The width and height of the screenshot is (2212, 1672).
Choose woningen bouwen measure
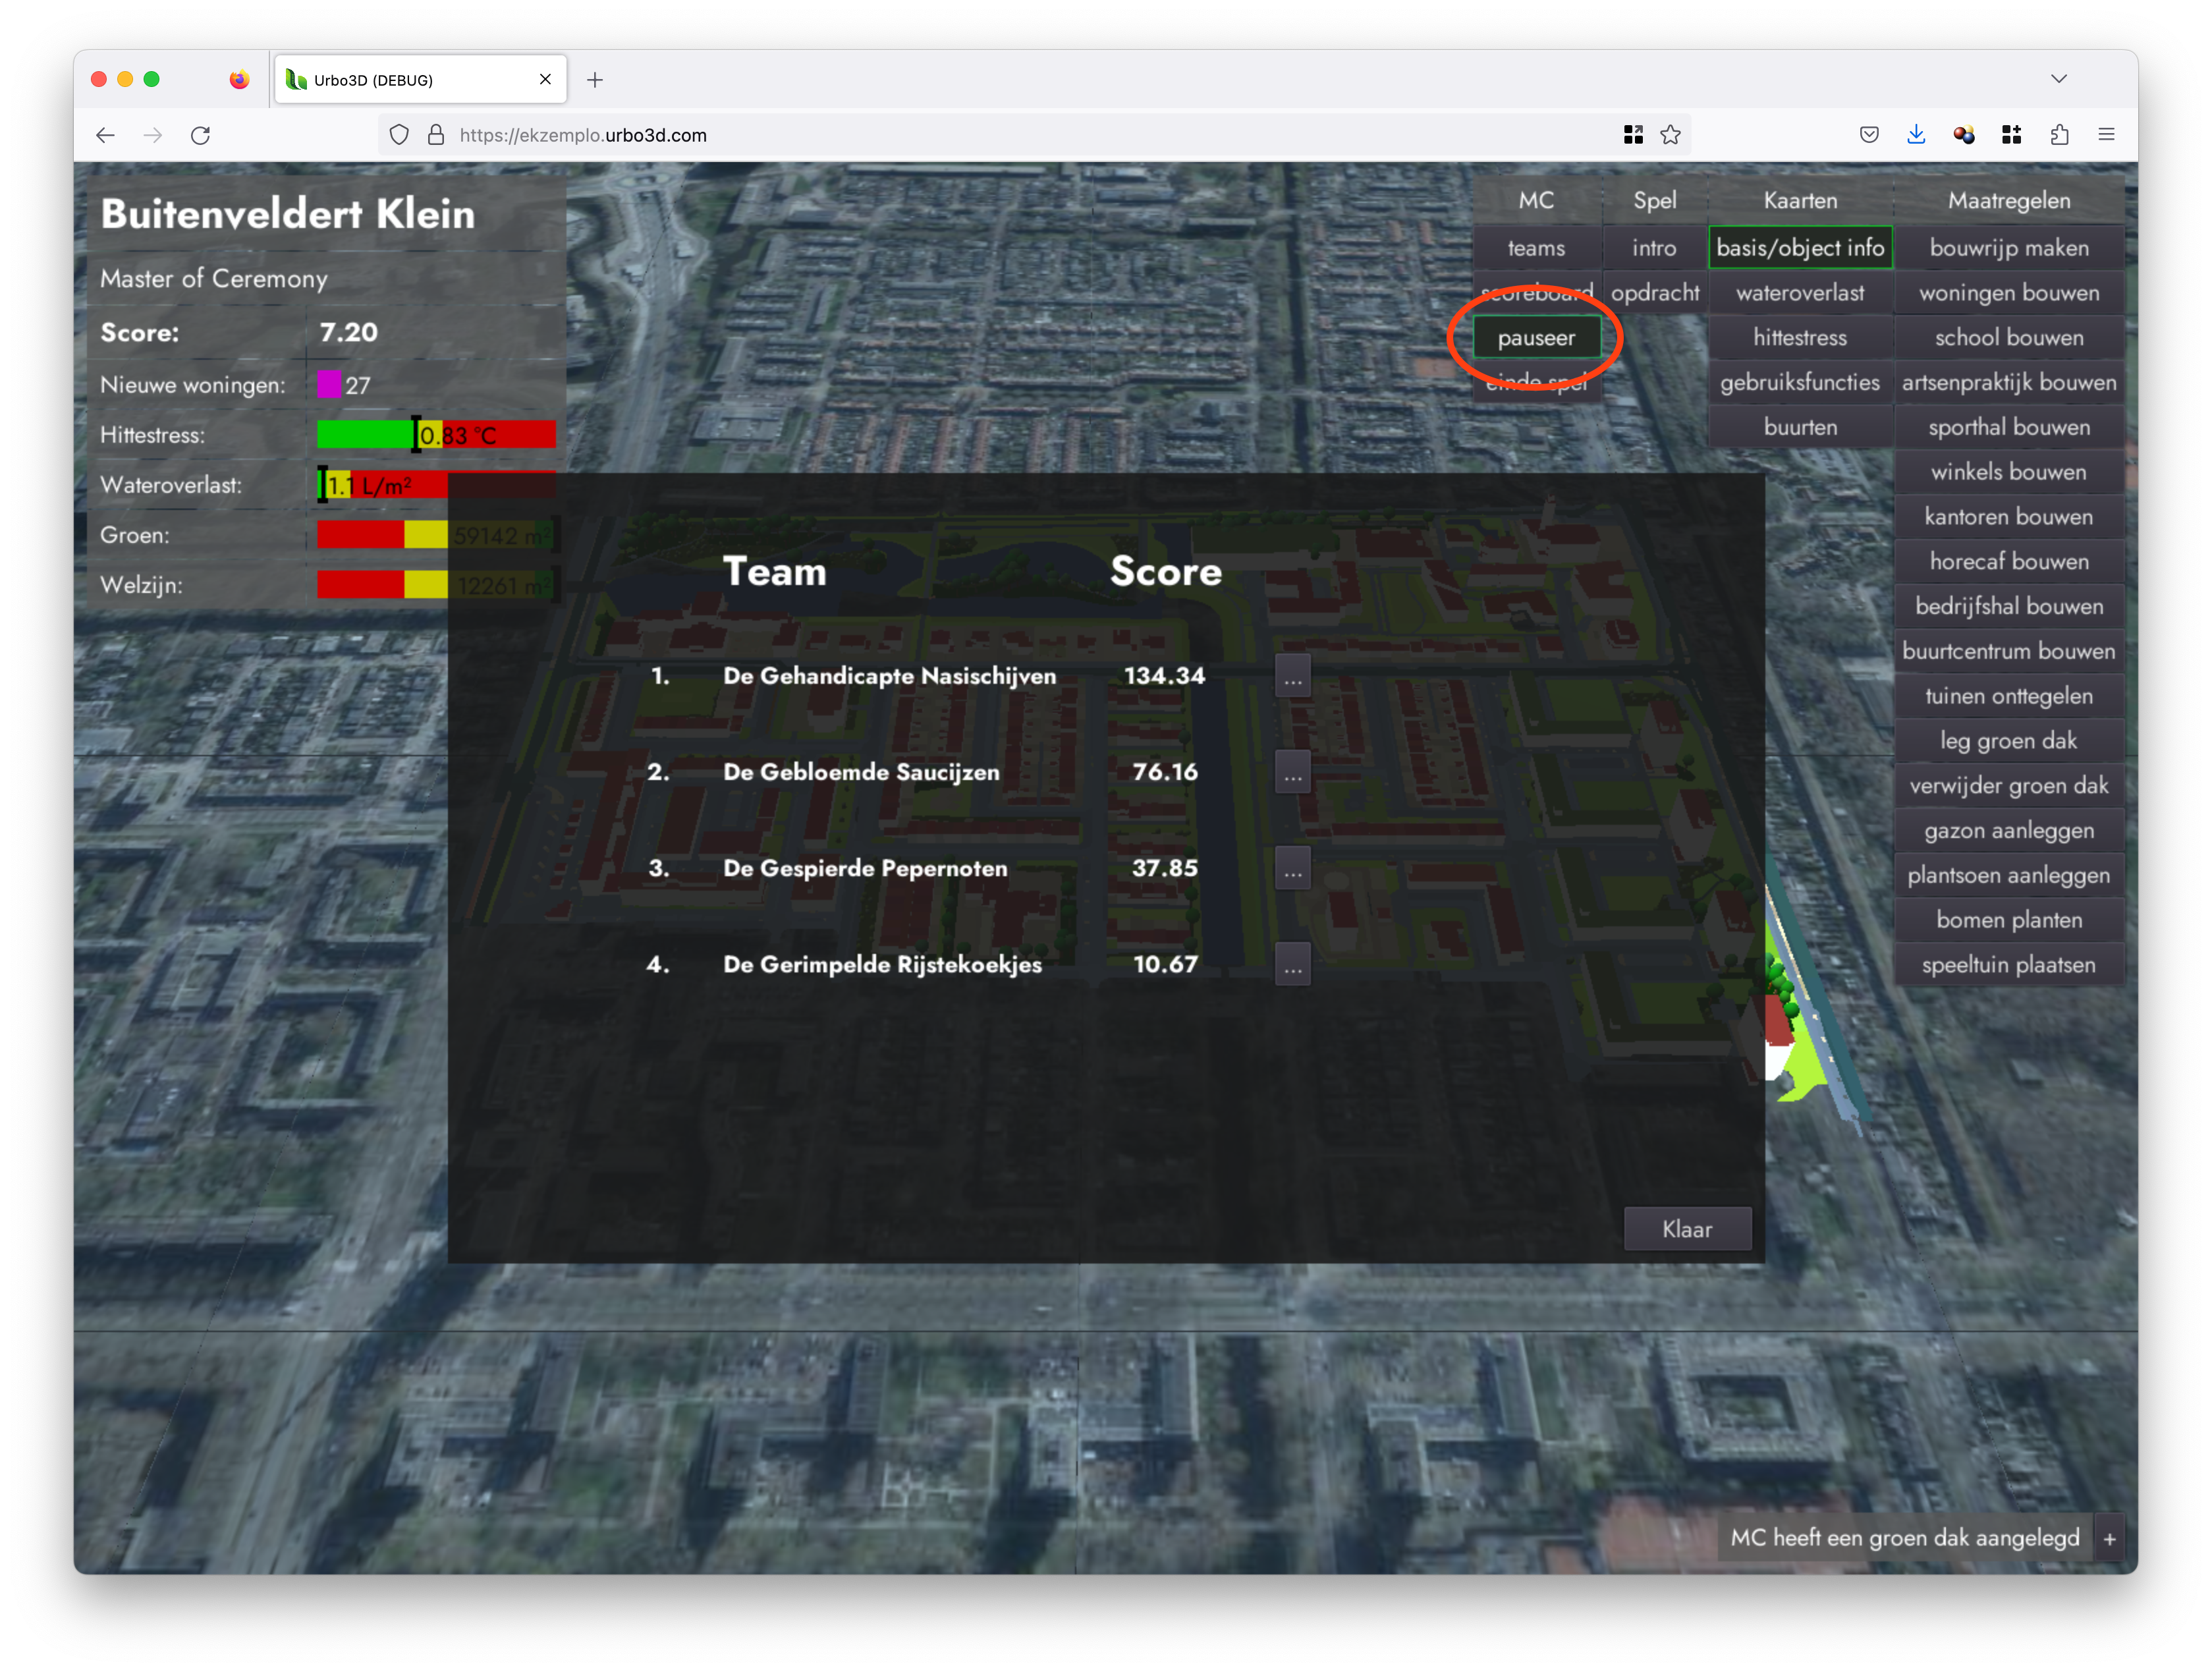[2009, 293]
